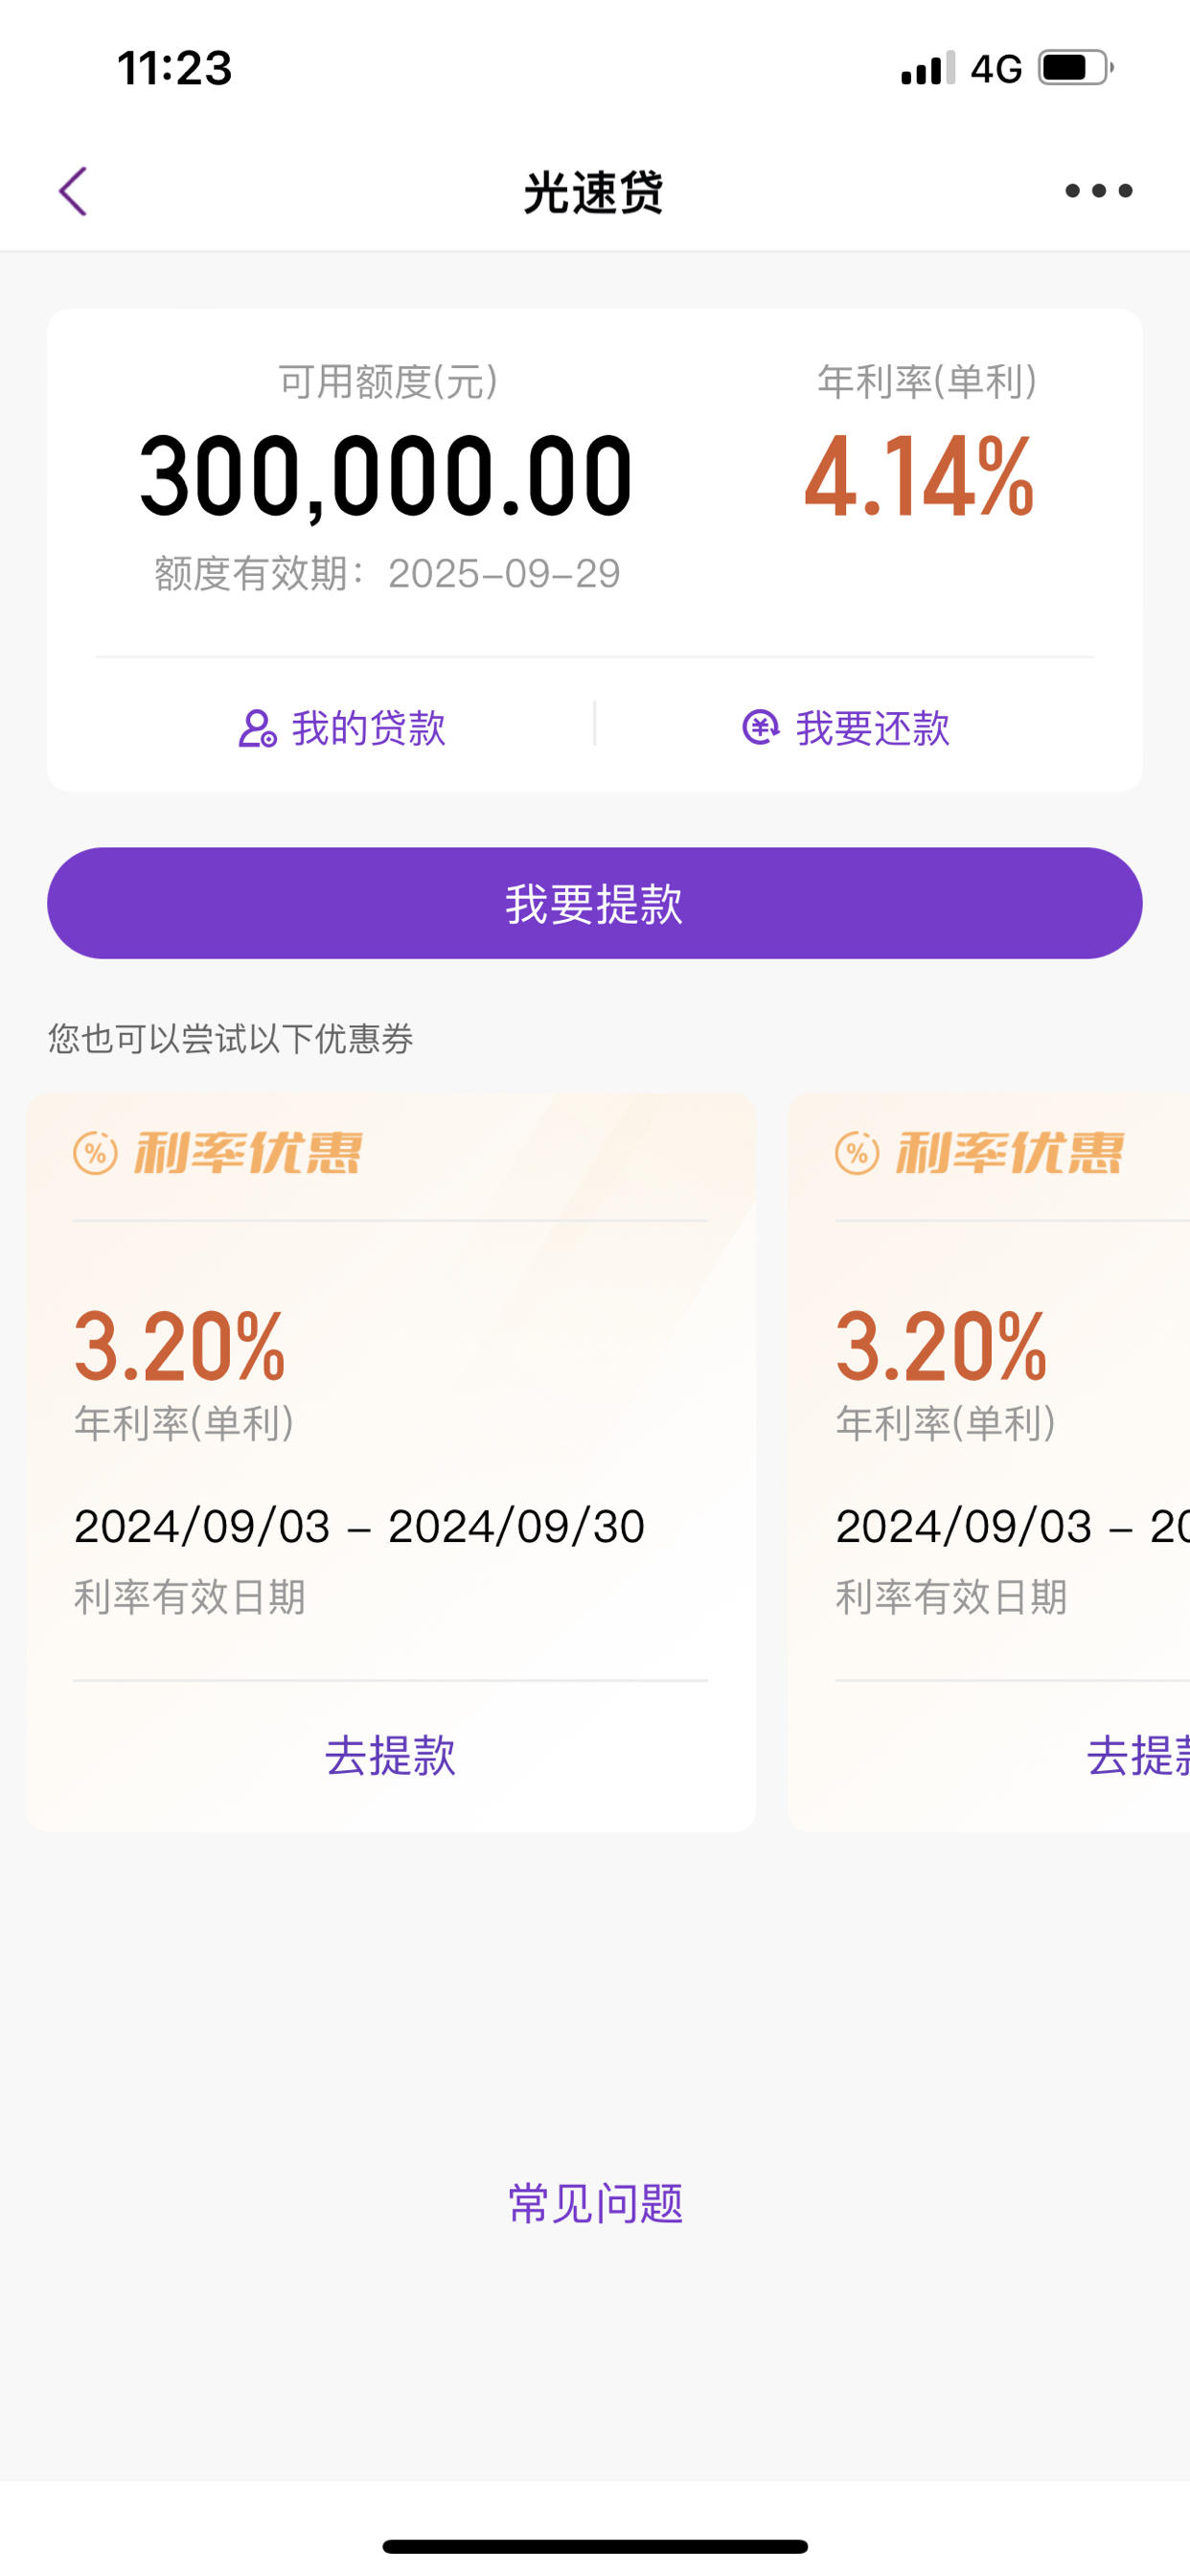Viewport: 1190px width, 2576px height.
Task: Tap the 4.14% annual interest rate
Action: (x=919, y=478)
